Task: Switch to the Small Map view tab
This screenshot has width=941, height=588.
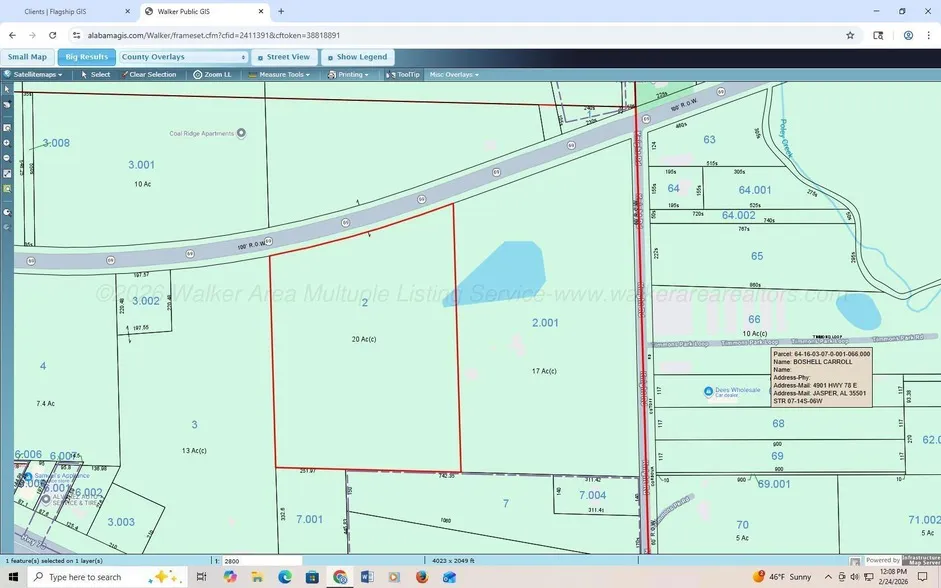Action: pos(28,57)
